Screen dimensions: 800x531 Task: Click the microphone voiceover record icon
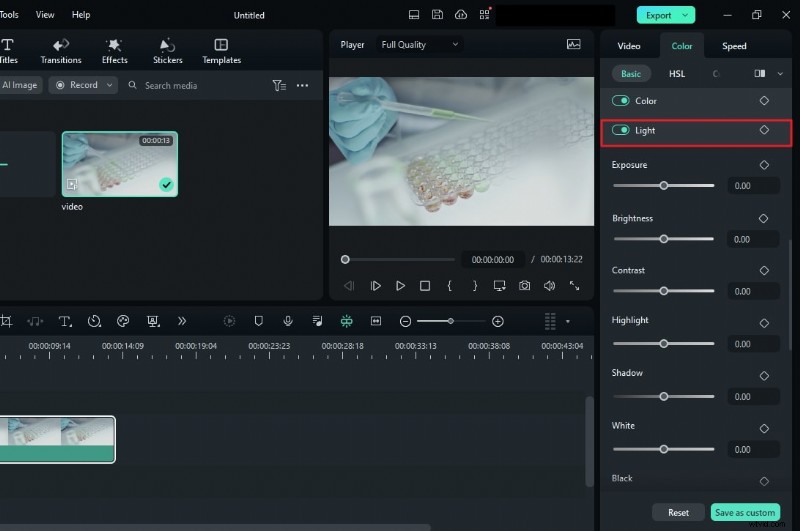point(288,321)
